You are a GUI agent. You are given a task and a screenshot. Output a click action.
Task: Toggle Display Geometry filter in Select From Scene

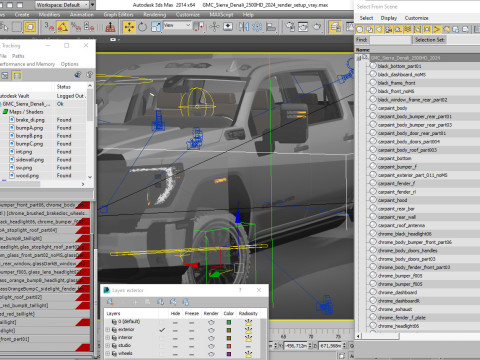coord(360,30)
